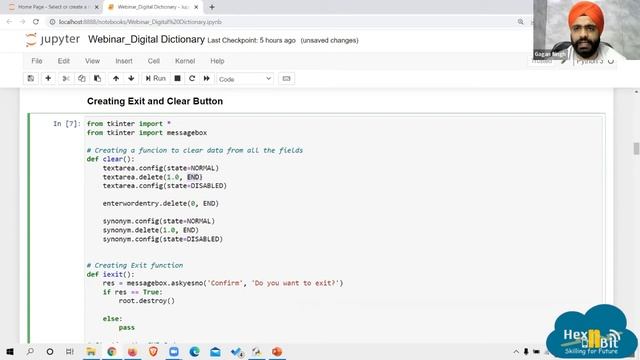The width and height of the screenshot is (640, 360).
Task: Click the highlighted END in textarea.delete
Action: click(x=193, y=177)
